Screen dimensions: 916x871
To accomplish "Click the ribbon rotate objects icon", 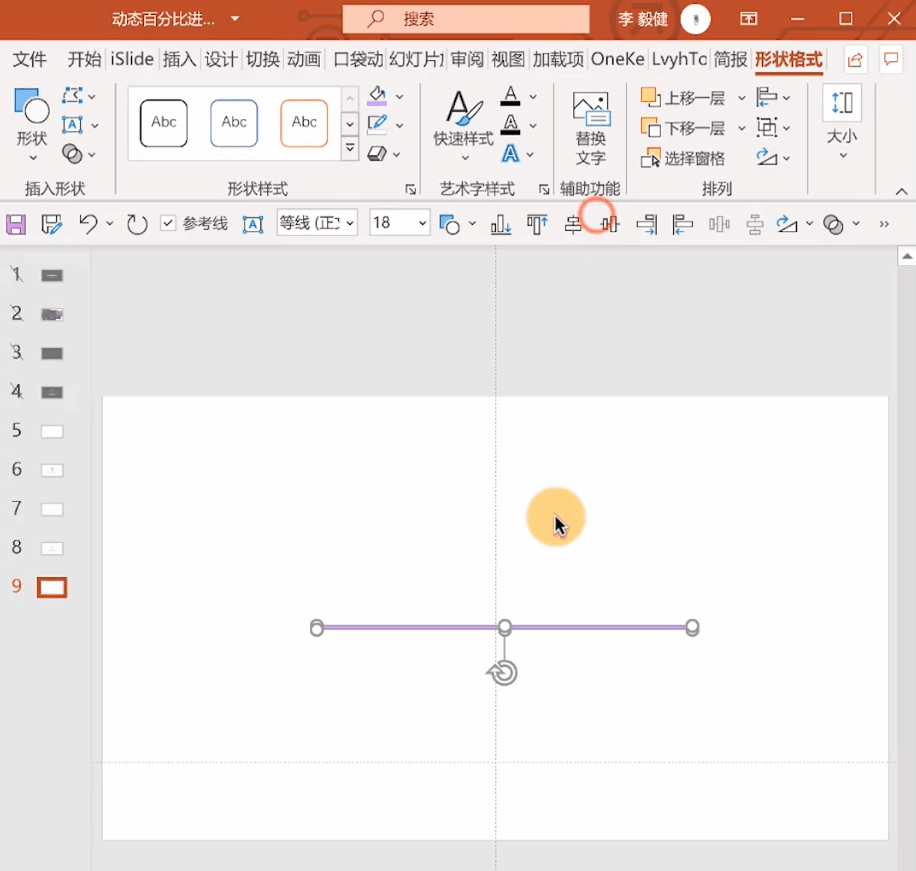I will pyautogui.click(x=766, y=157).
